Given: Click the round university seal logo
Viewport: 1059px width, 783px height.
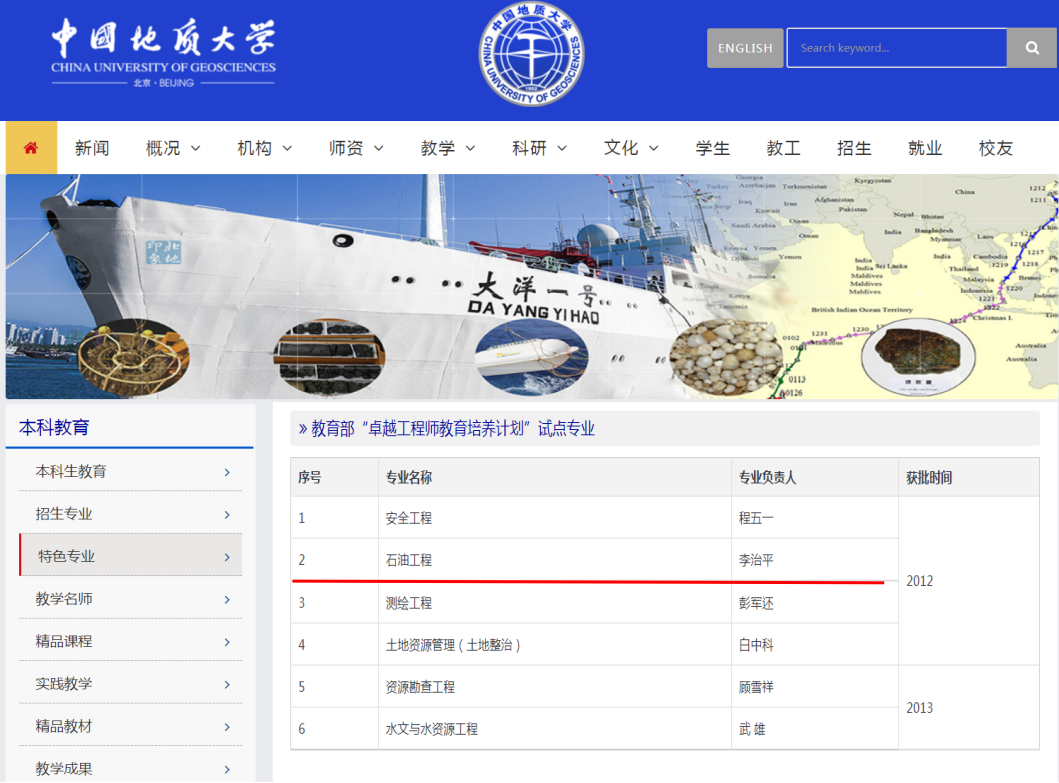Looking at the screenshot, I should point(531,55).
